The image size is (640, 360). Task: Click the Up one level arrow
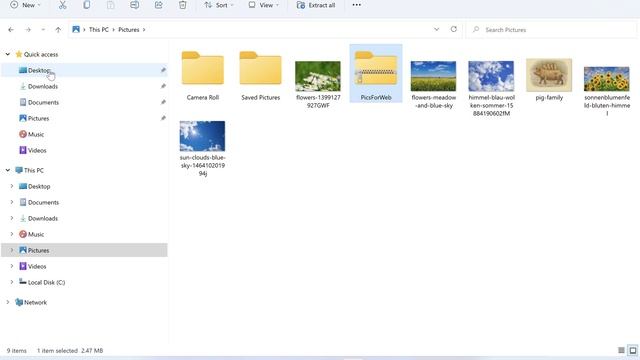pos(58,30)
